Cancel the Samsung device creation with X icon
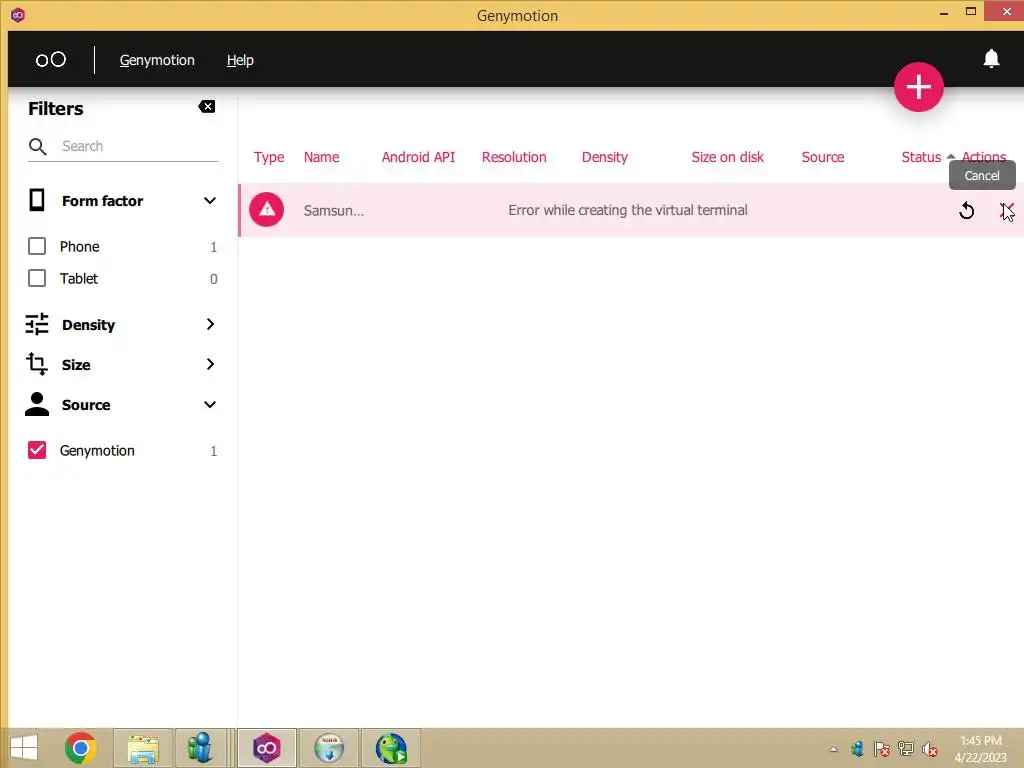The height and width of the screenshot is (768, 1024). (x=1006, y=210)
